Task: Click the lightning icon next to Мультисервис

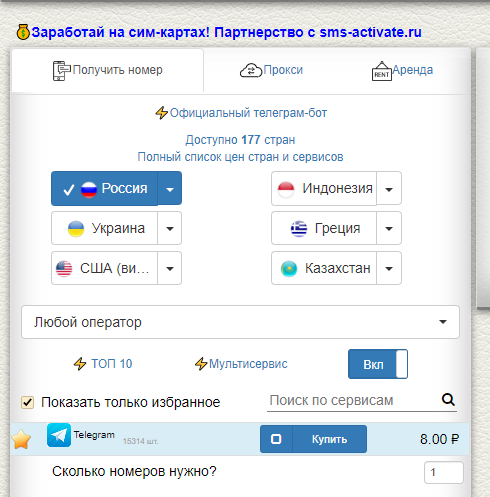Action: pyautogui.click(x=201, y=364)
